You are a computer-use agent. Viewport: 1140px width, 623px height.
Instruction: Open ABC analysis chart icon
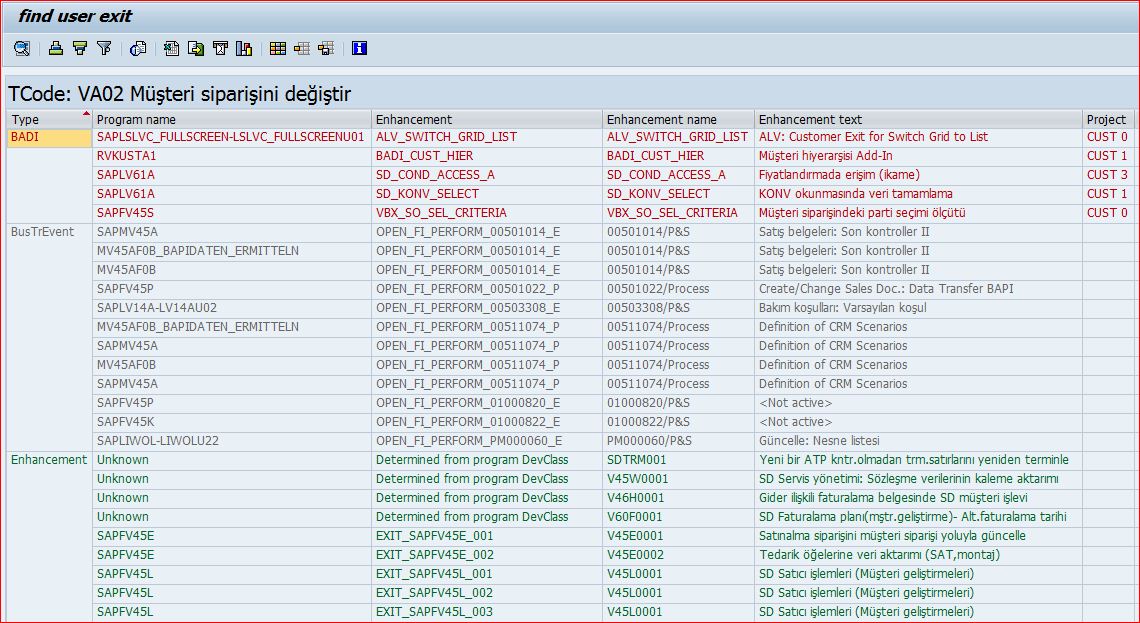(244, 49)
